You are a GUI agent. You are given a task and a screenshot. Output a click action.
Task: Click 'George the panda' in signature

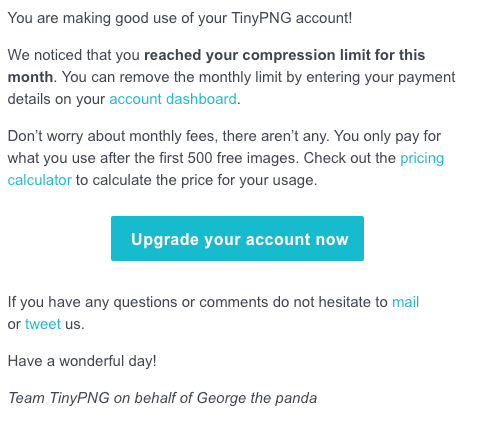[257, 398]
